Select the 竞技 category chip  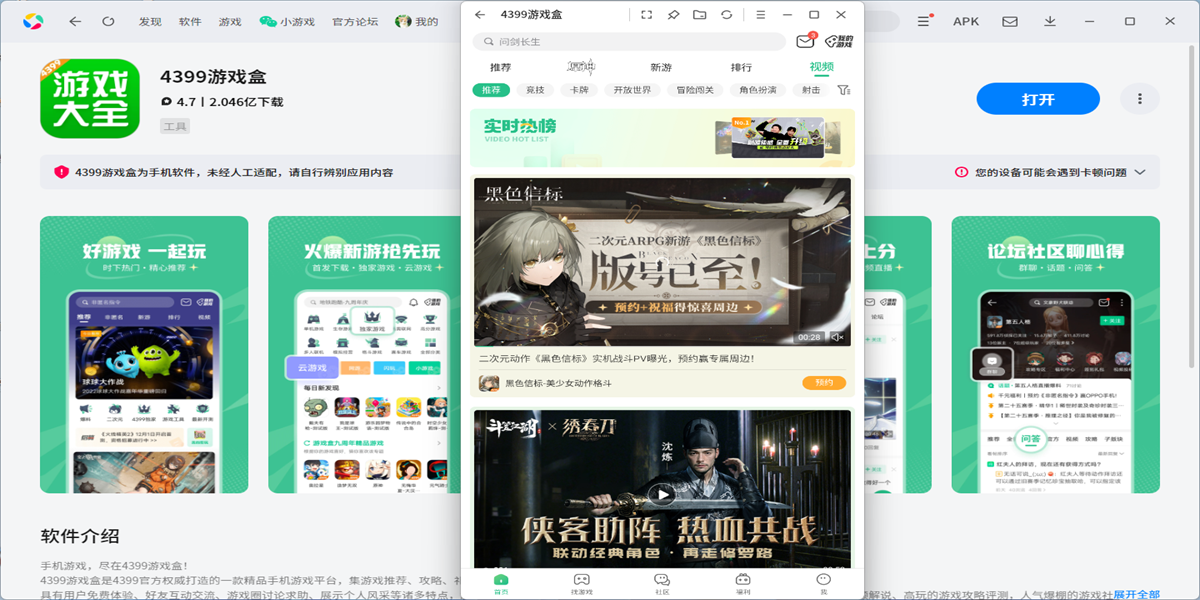535,90
